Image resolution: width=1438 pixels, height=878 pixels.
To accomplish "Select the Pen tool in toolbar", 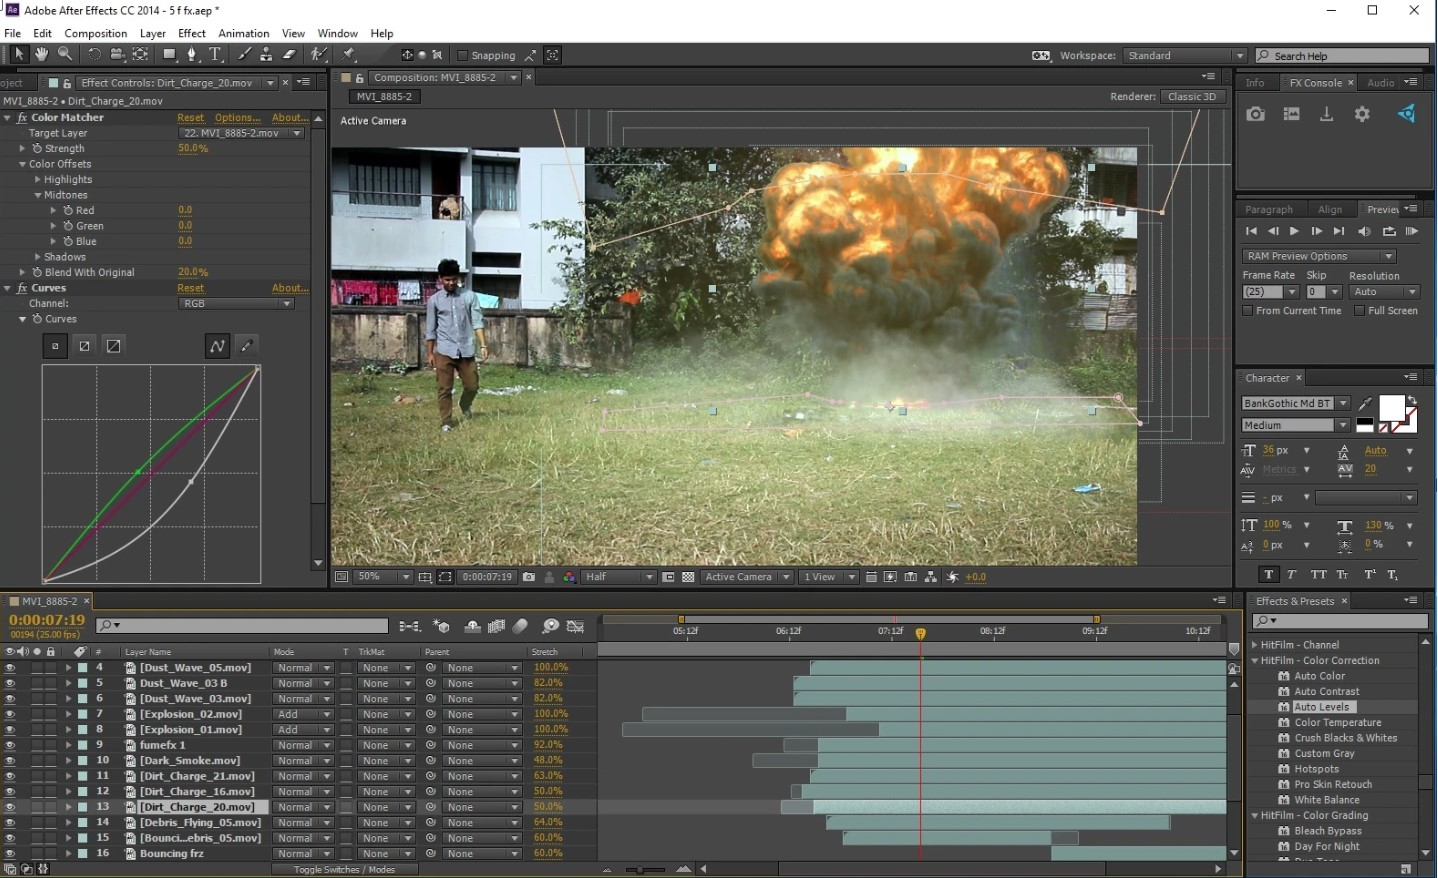I will pos(192,54).
